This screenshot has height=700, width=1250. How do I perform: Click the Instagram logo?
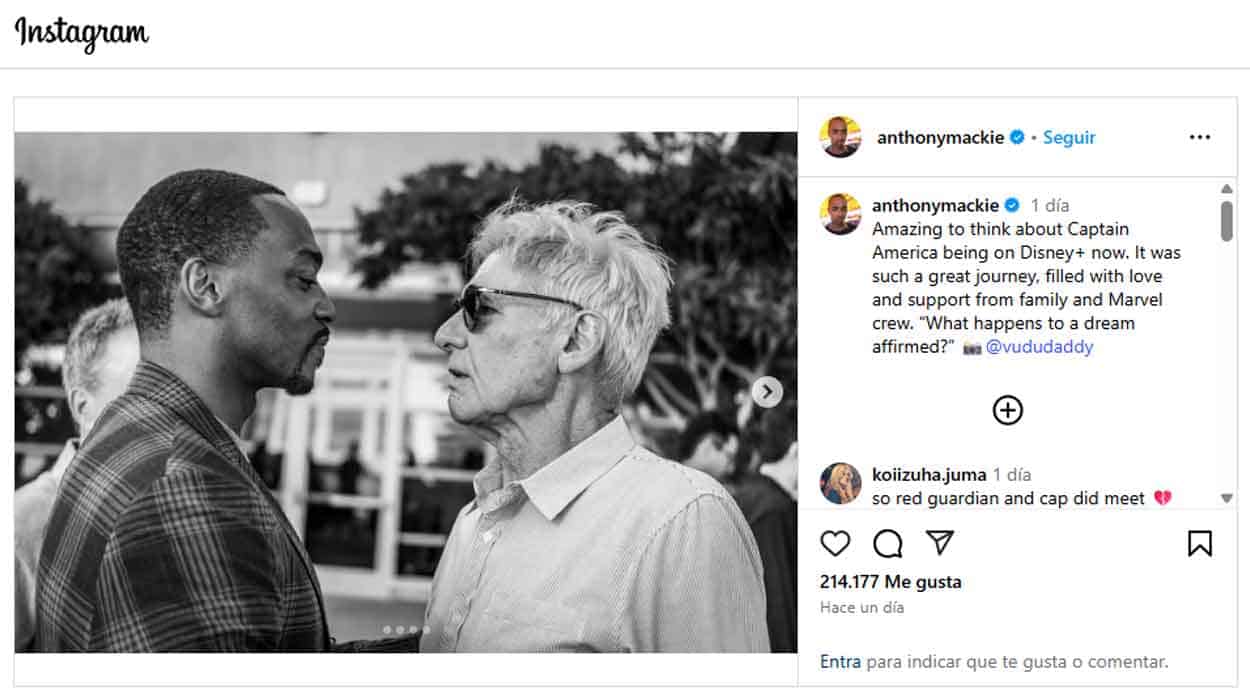pos(82,34)
